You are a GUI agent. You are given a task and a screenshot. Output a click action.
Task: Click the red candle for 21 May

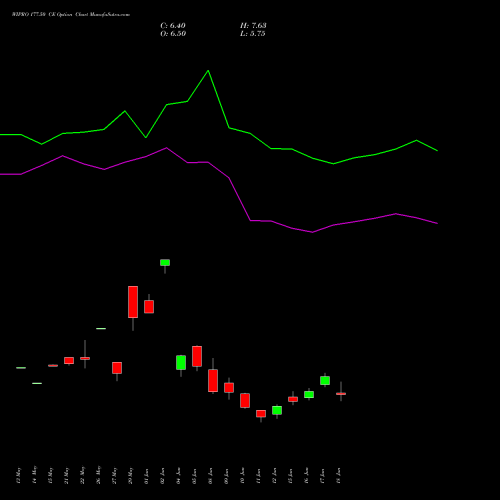point(69,360)
